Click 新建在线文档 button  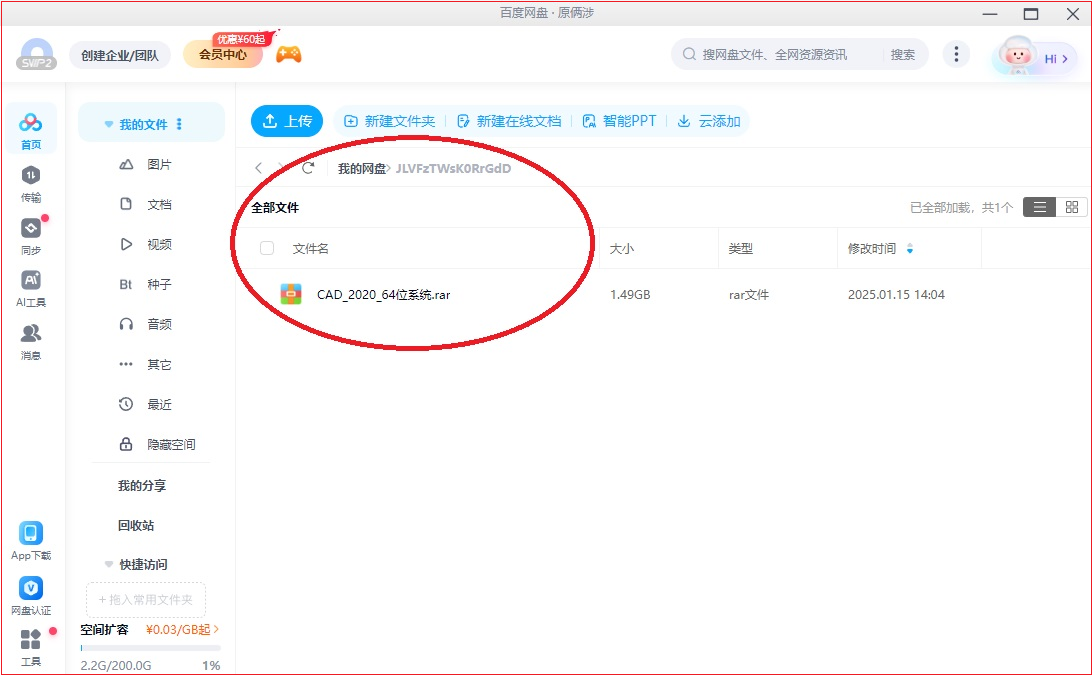point(509,121)
